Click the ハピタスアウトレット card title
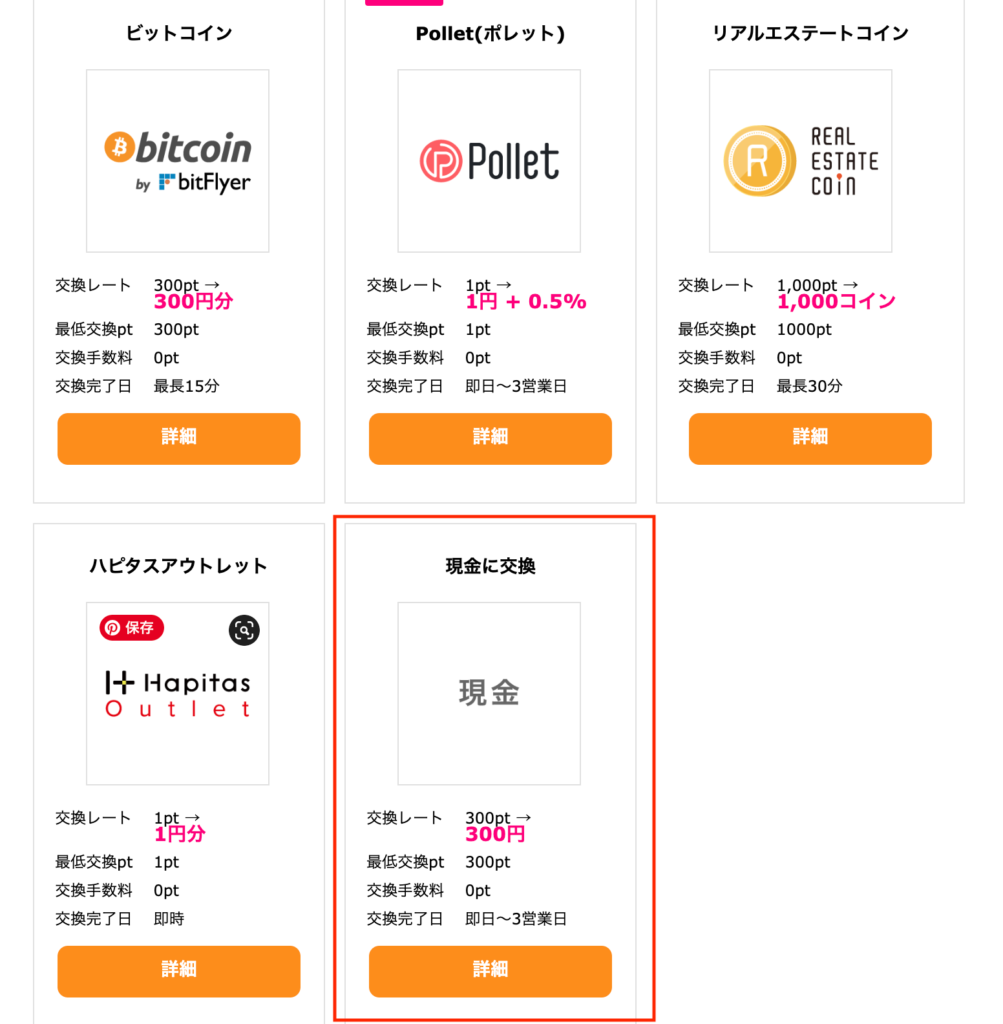Viewport: 1003px width, 1024px height. click(x=179, y=566)
